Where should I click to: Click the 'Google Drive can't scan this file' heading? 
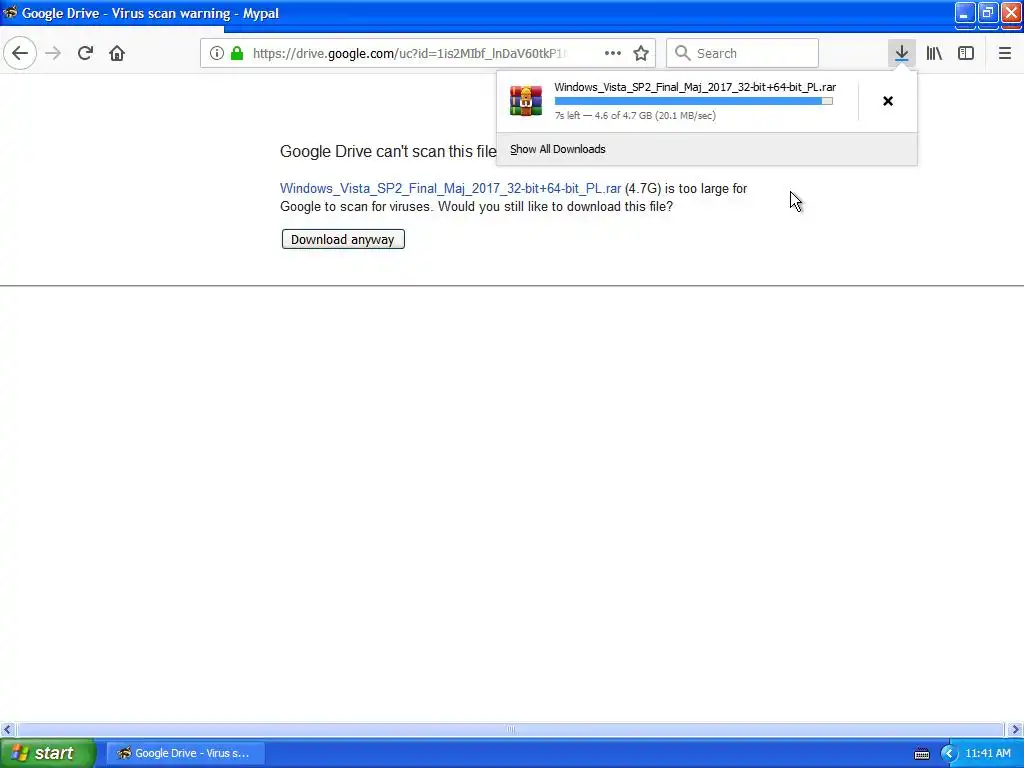point(388,152)
